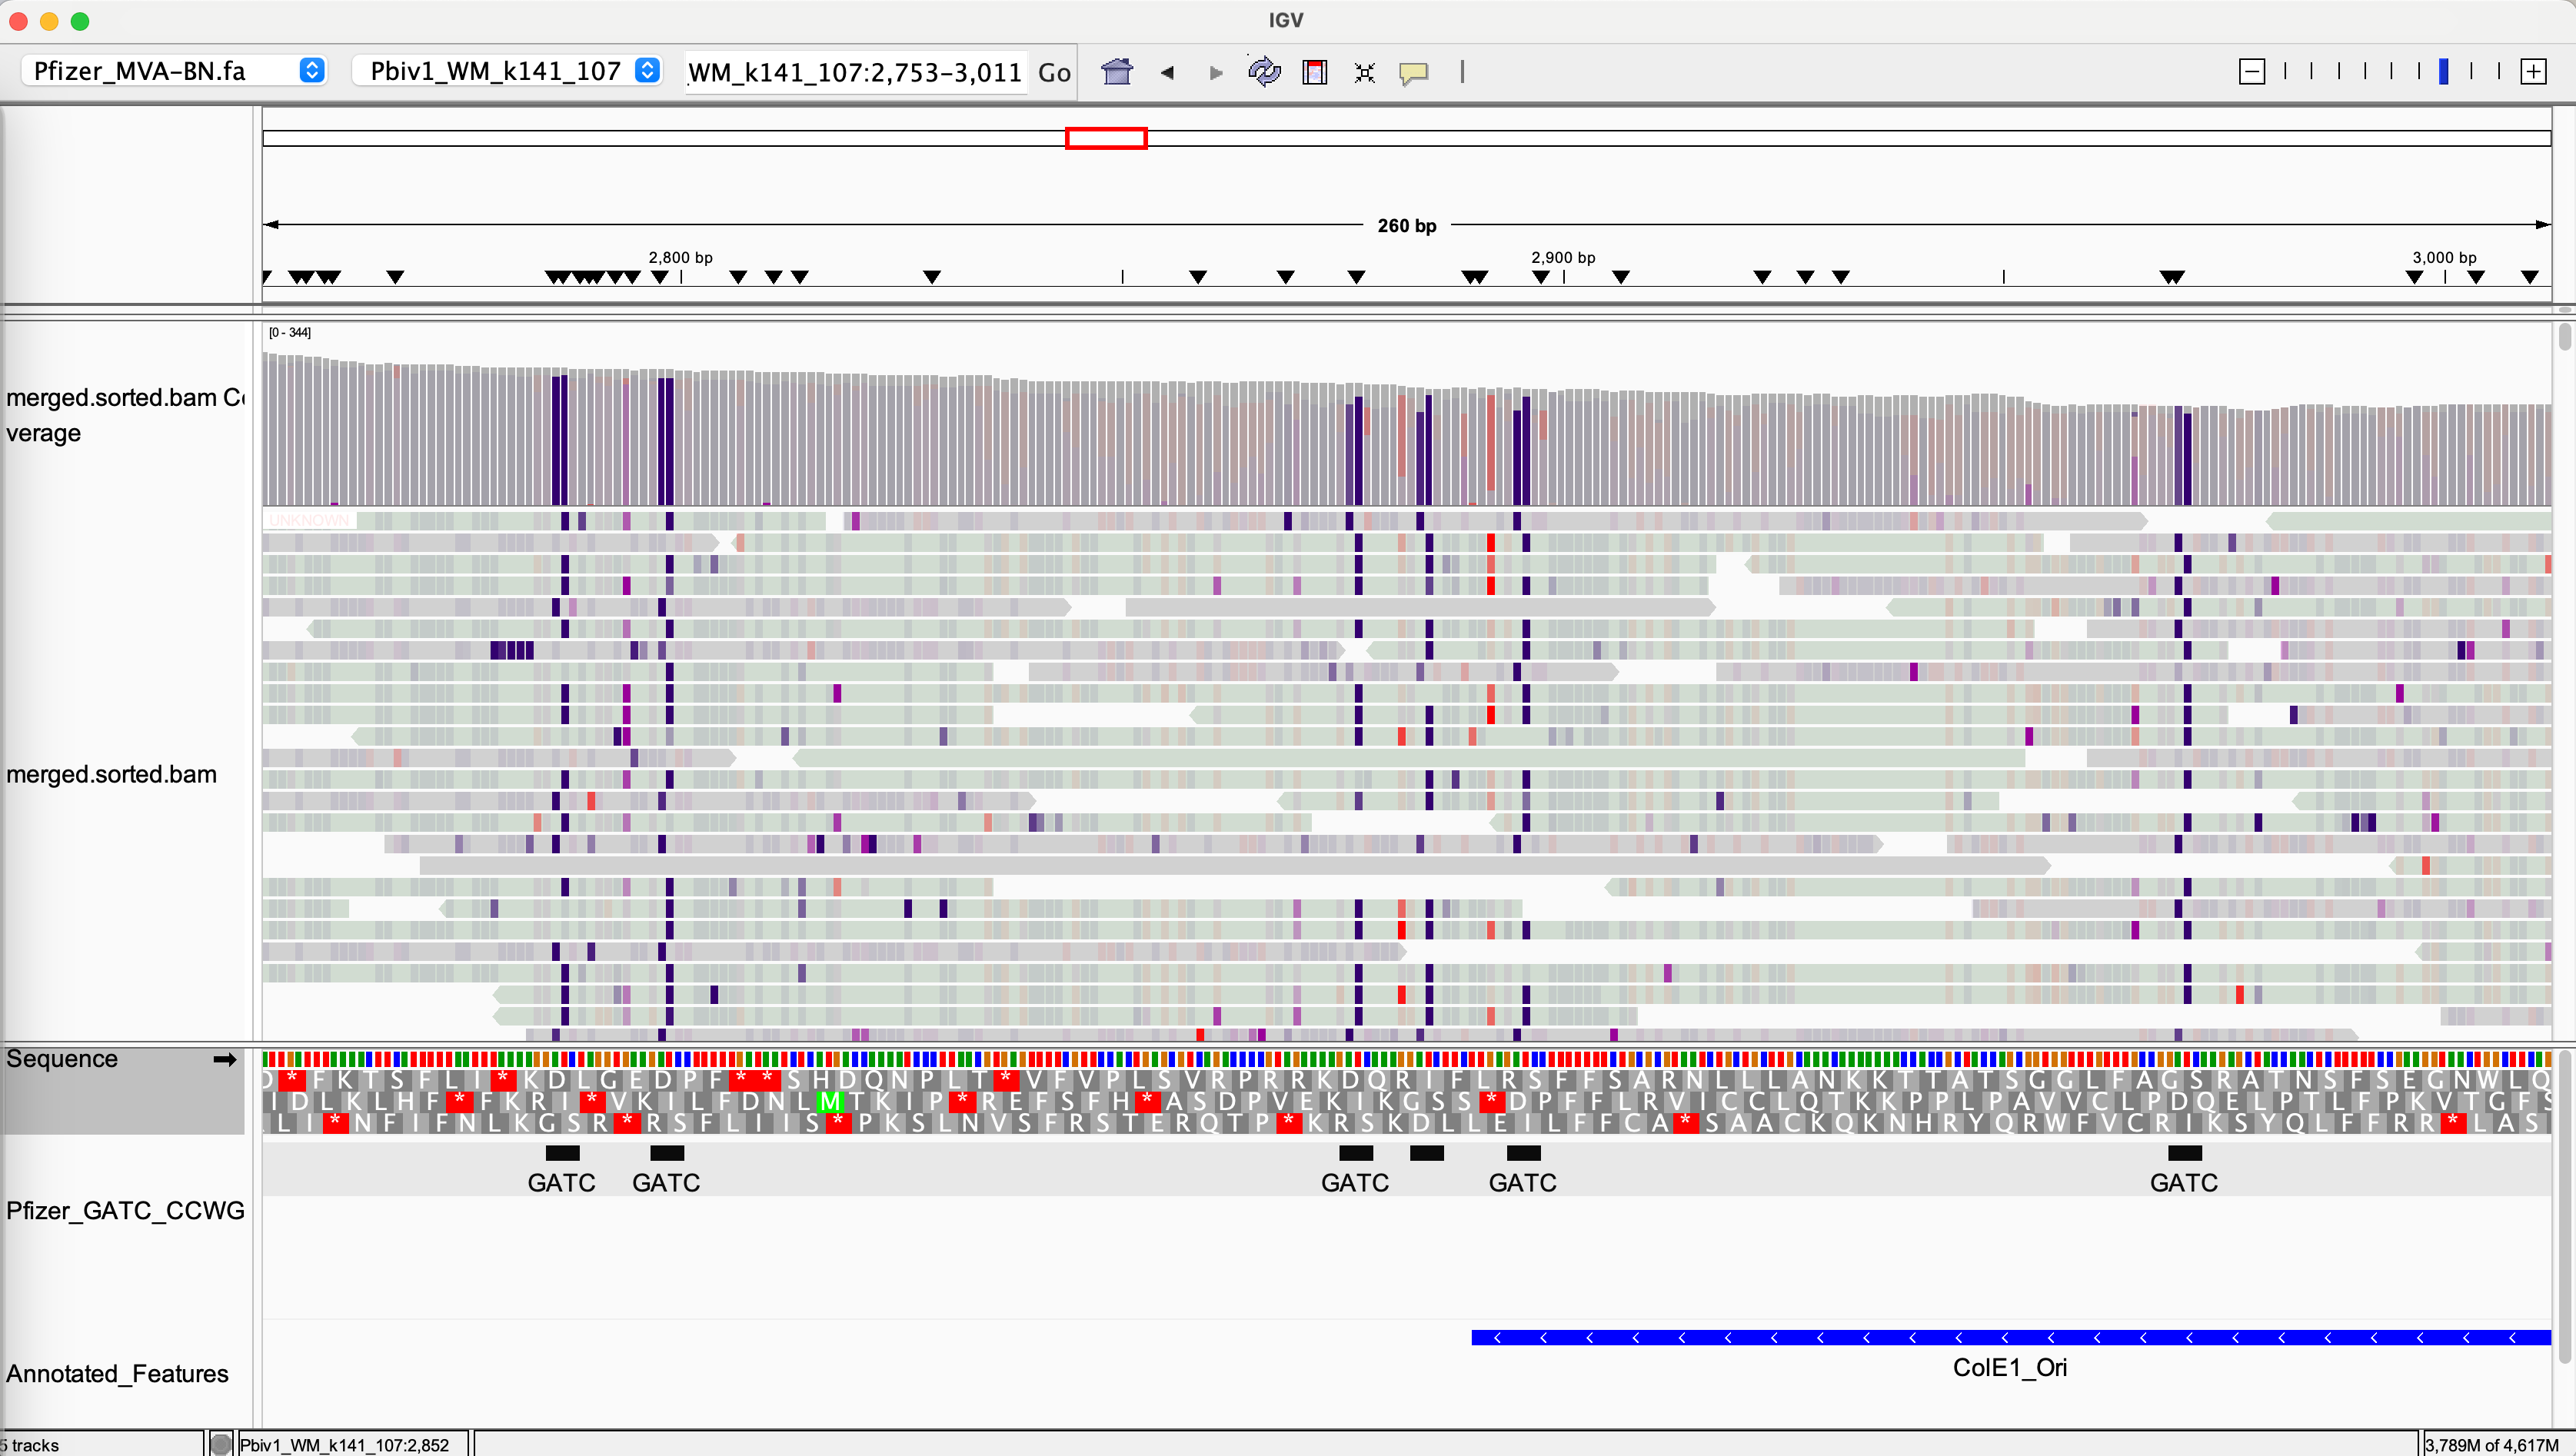
Task: Go back with the left arrow
Action: (x=1166, y=72)
